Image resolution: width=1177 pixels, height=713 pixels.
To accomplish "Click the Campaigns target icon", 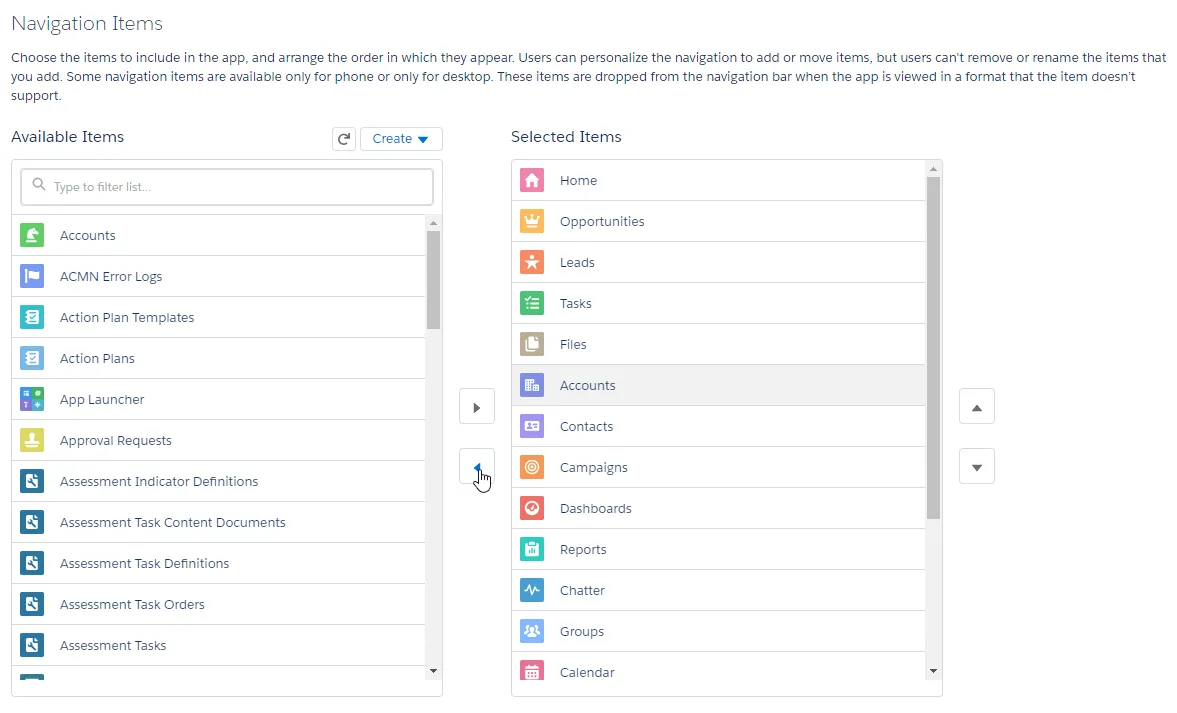I will click(532, 467).
